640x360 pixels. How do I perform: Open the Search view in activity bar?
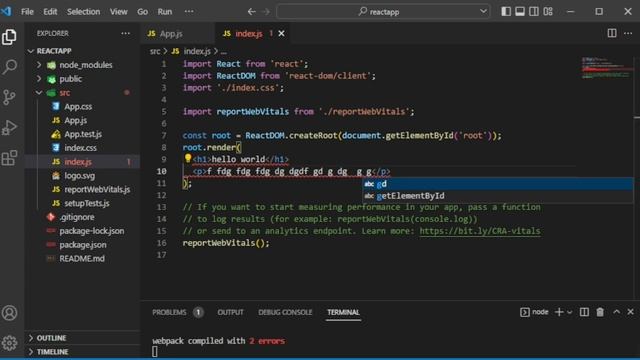click(x=9, y=67)
